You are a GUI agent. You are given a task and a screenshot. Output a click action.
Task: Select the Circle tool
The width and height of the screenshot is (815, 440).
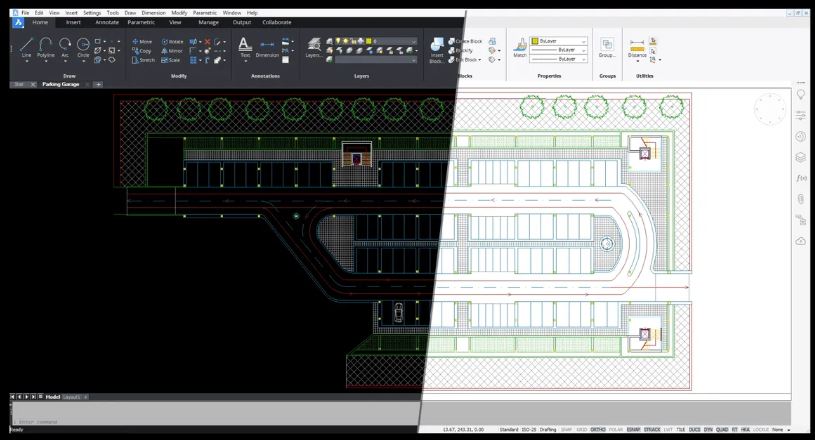(83, 47)
